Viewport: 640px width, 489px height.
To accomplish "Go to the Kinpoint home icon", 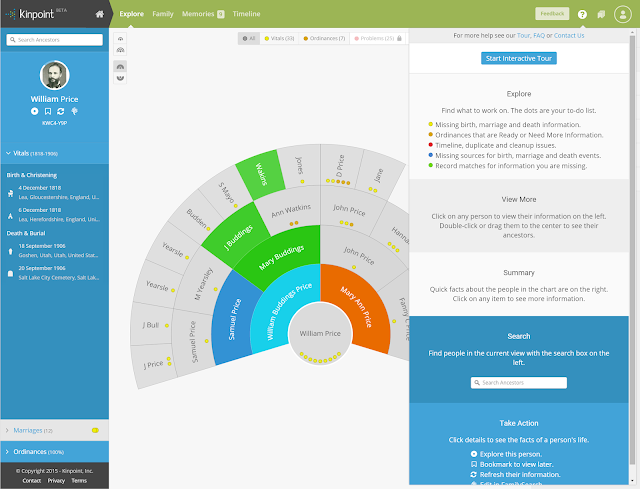I will 100,14.
